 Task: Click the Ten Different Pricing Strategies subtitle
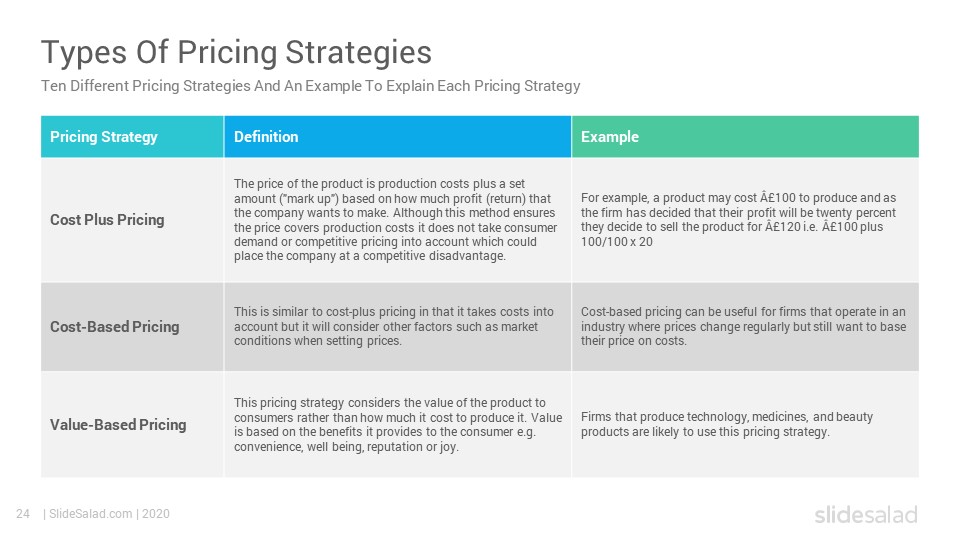pyautogui.click(x=310, y=86)
